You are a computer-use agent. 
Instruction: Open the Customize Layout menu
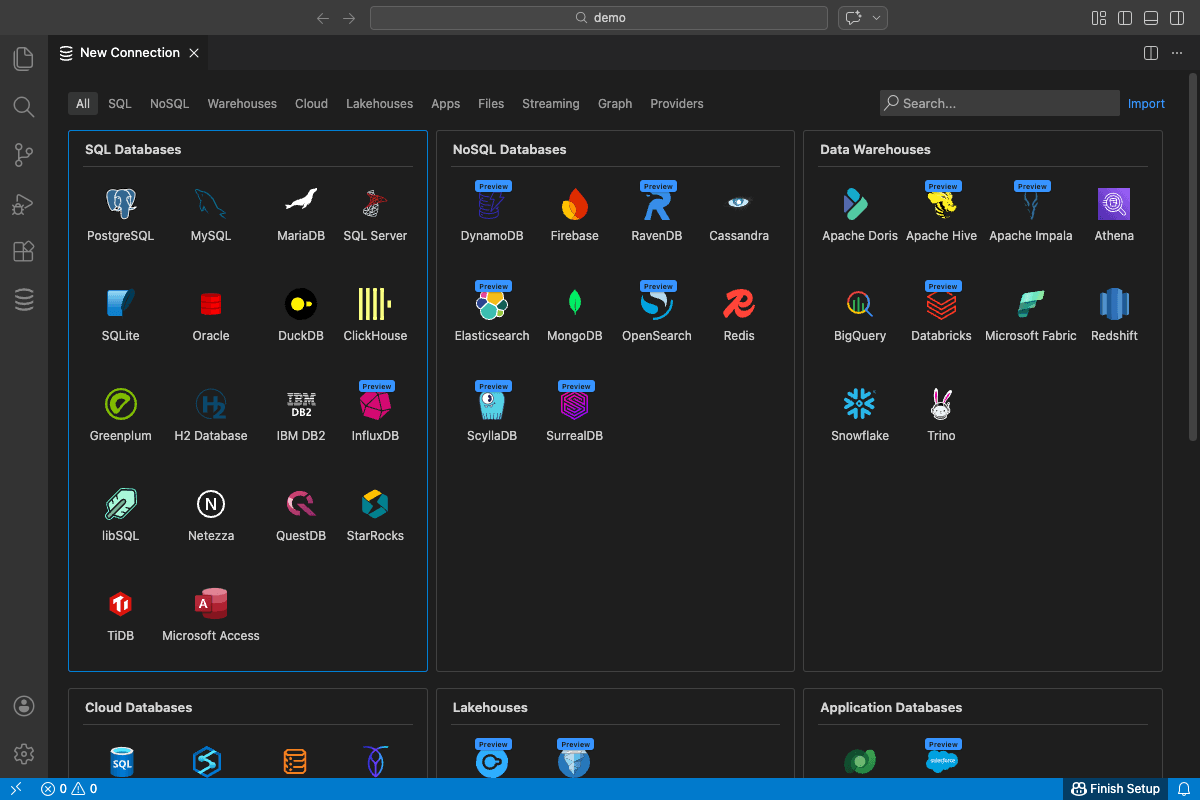(x=1099, y=18)
